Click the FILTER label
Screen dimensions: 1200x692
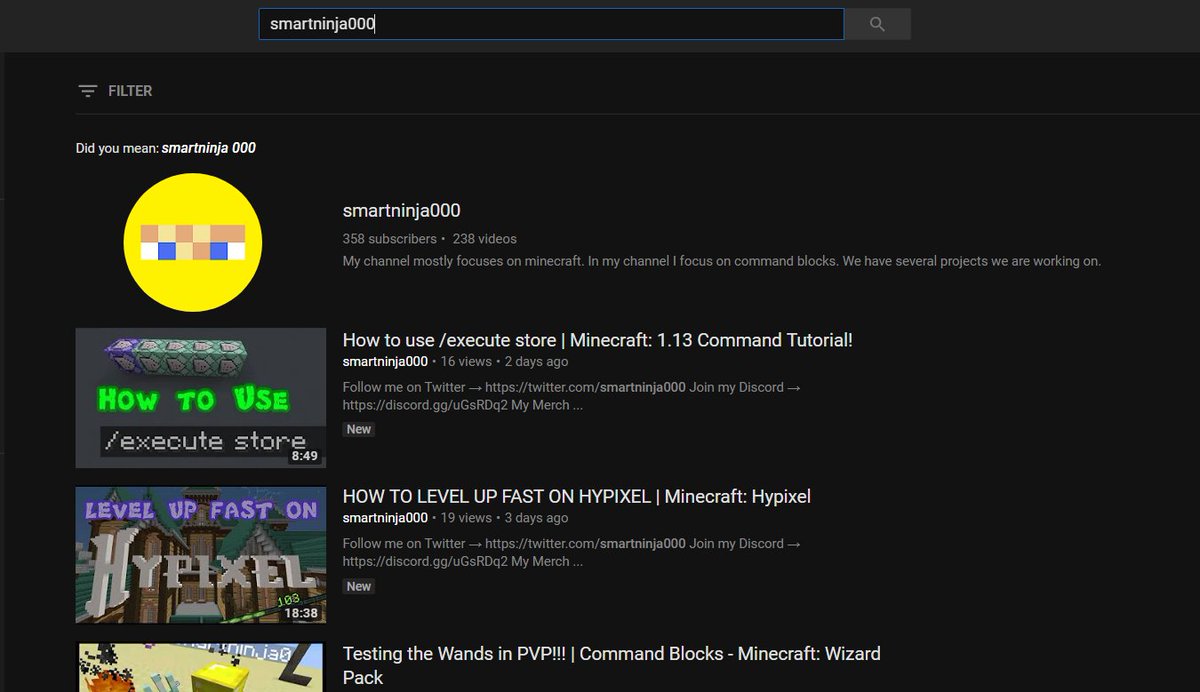(130, 91)
